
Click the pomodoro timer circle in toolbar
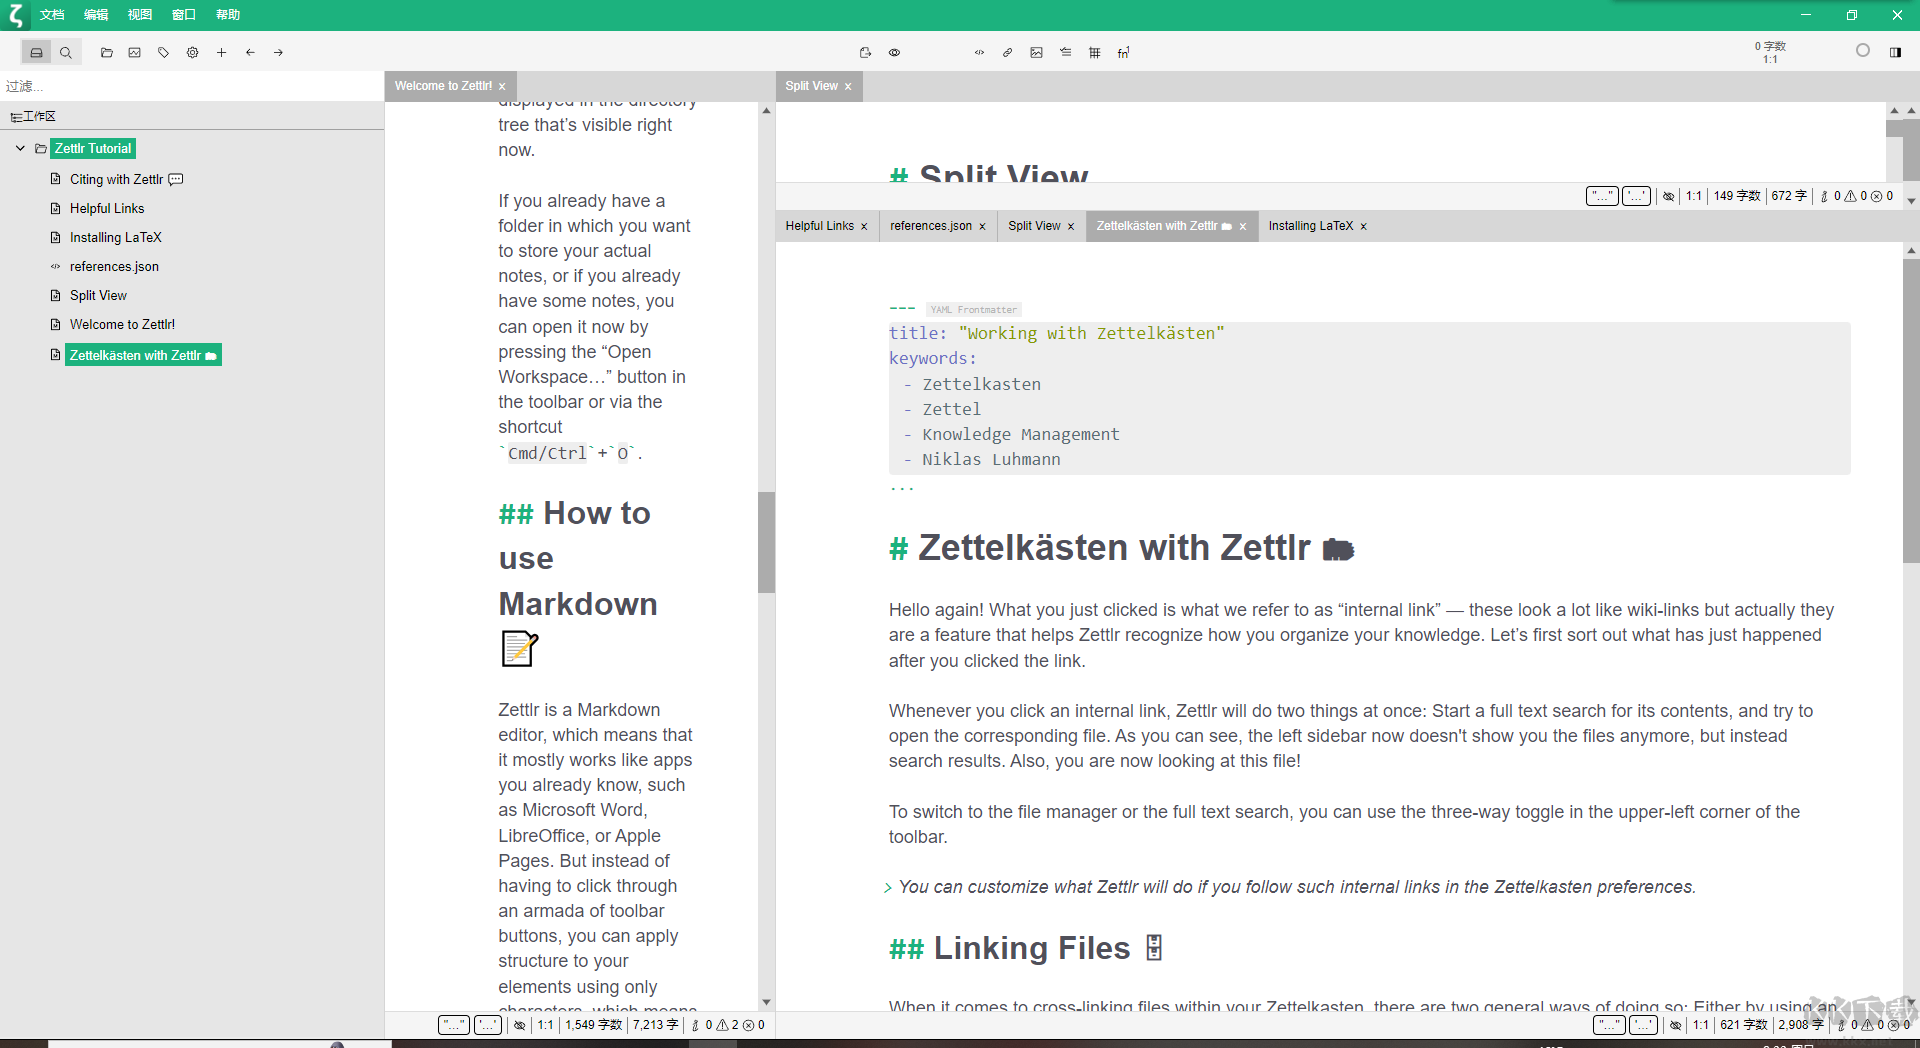pos(1863,50)
